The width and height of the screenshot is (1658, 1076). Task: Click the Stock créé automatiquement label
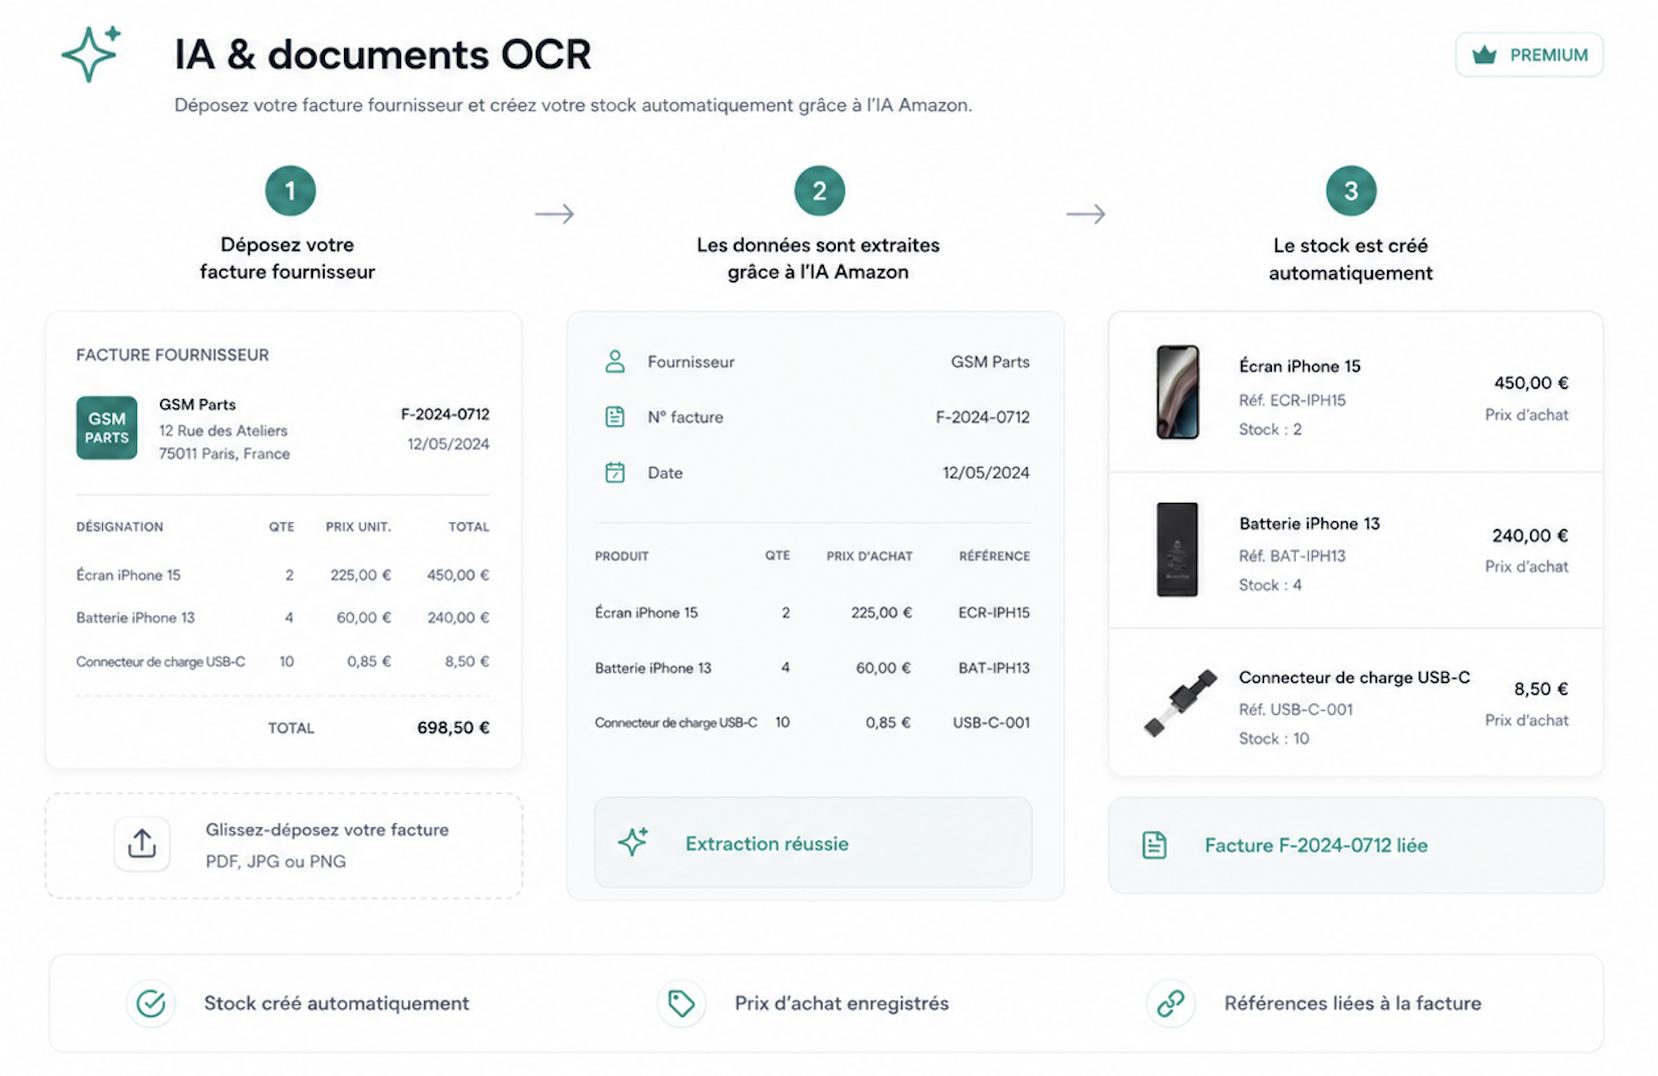pyautogui.click(x=336, y=1003)
